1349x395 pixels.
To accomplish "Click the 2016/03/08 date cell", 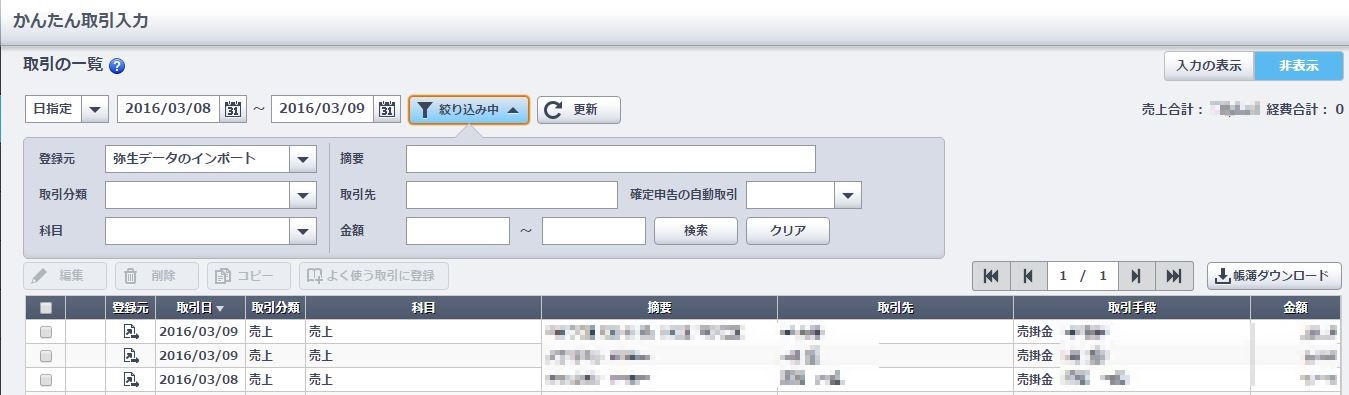I will (200, 380).
